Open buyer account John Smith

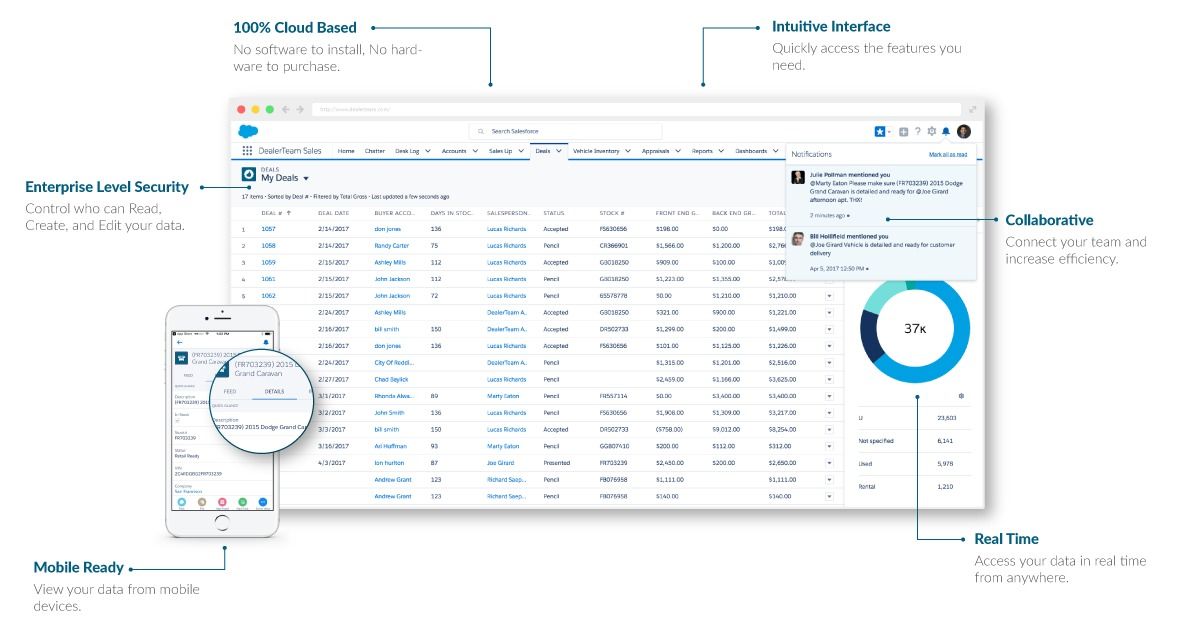(389, 412)
